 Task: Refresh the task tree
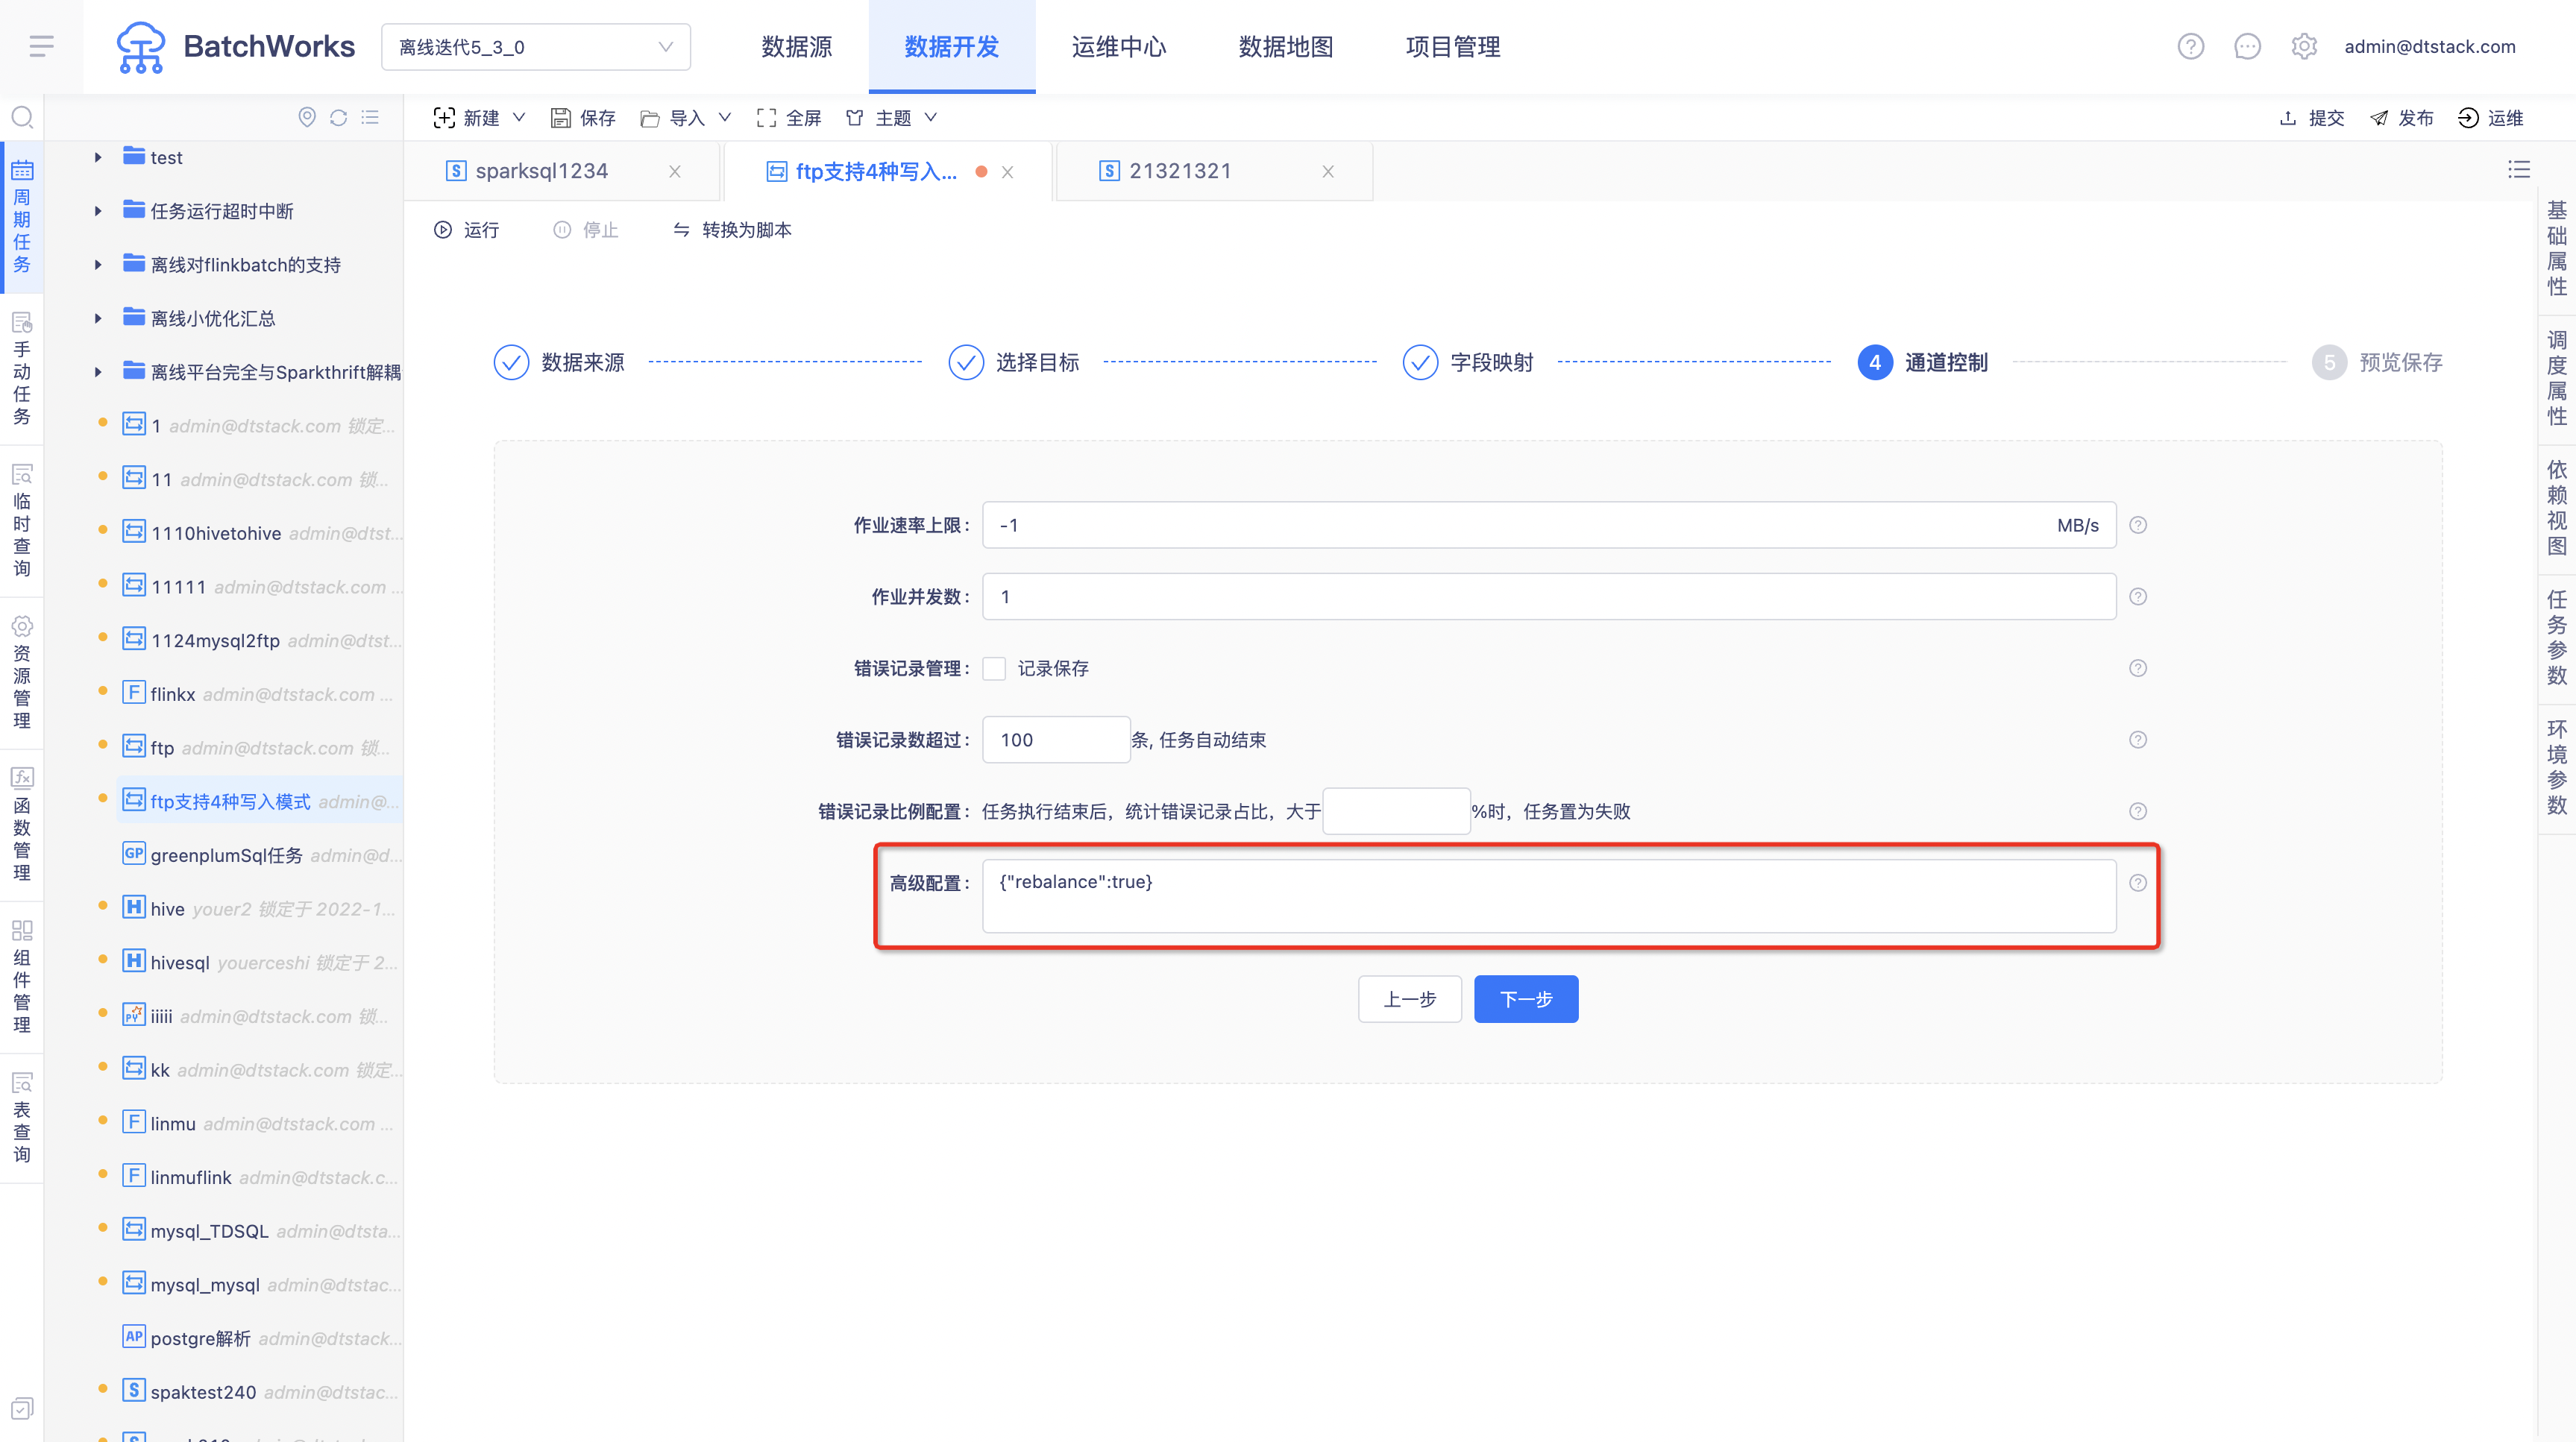click(338, 118)
